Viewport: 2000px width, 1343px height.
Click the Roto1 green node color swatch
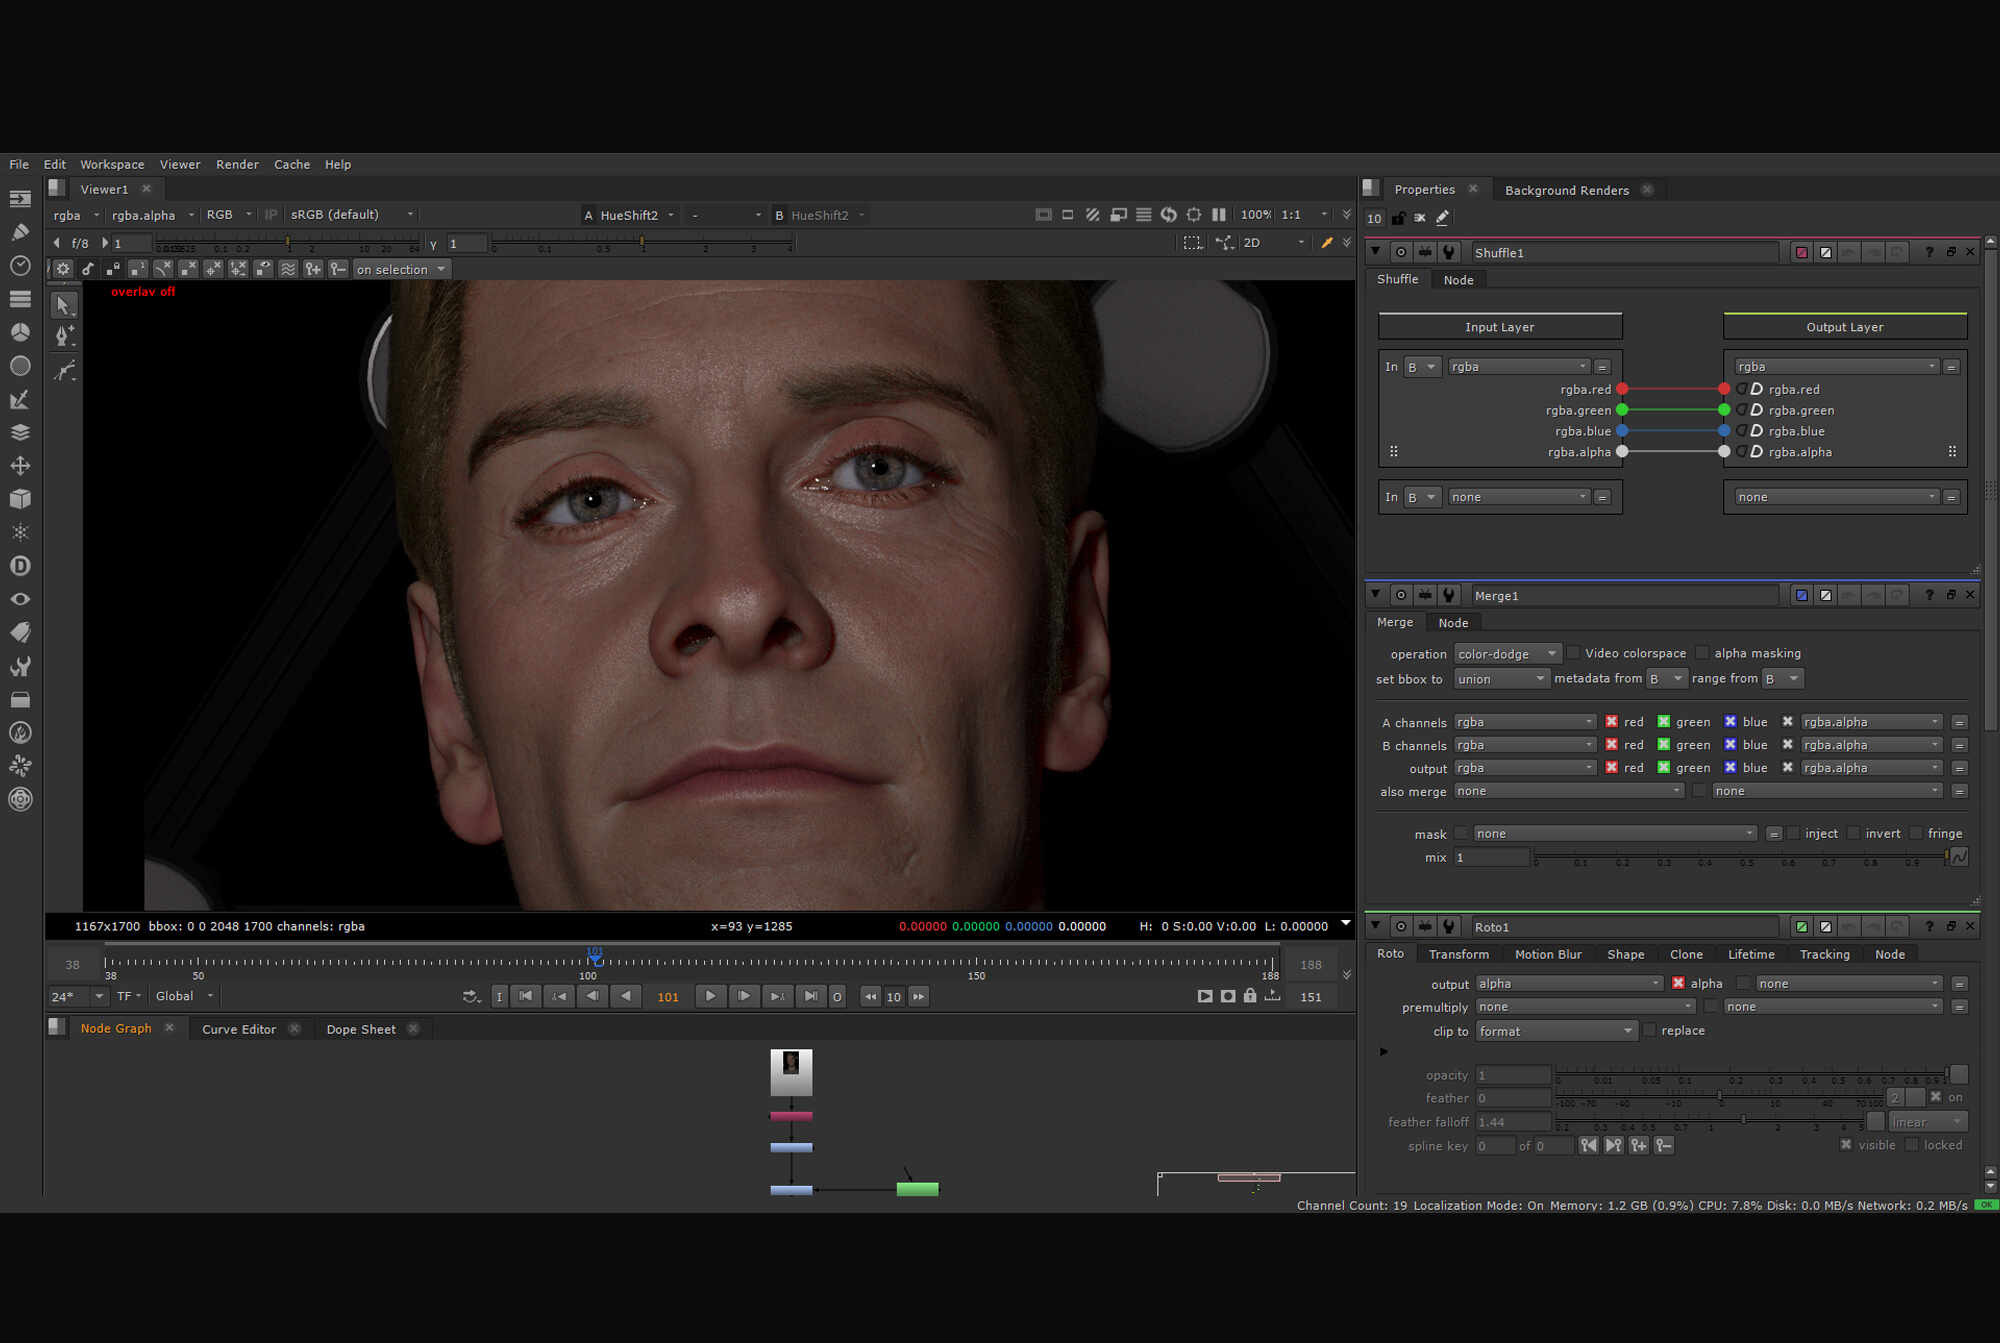1801,927
